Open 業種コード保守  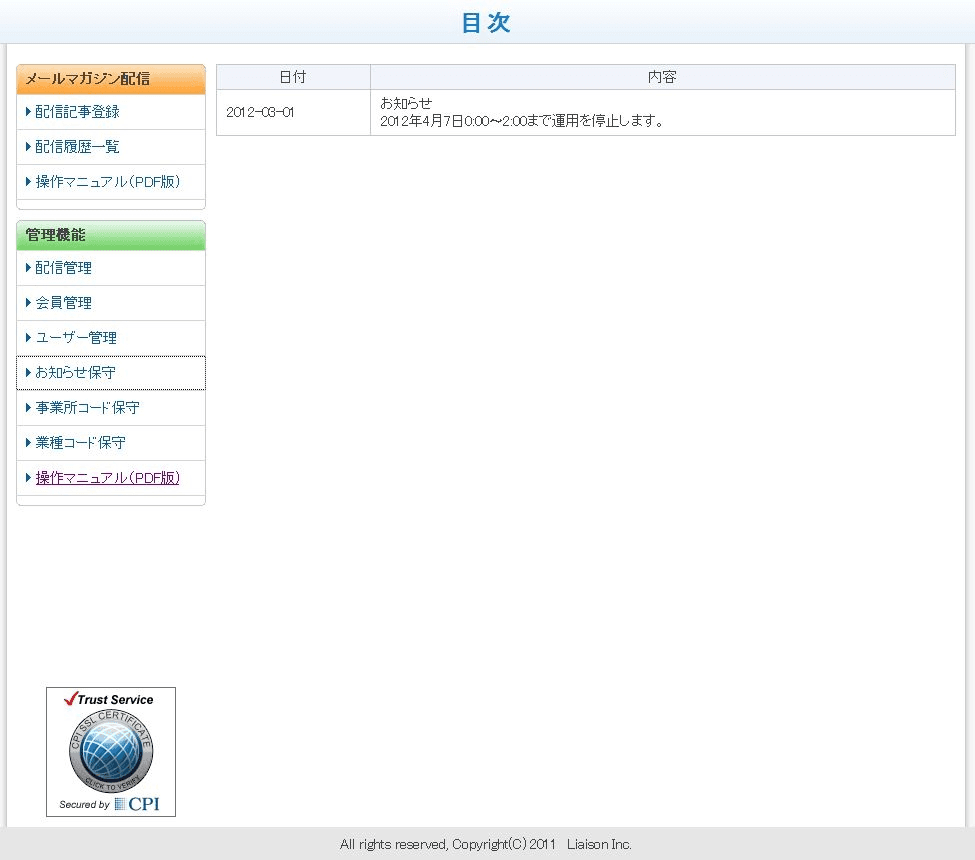point(80,443)
